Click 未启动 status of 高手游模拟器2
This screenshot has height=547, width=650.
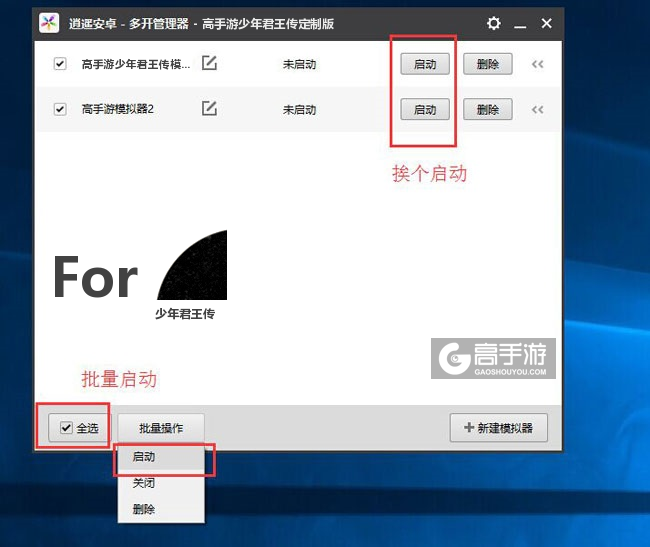click(299, 110)
